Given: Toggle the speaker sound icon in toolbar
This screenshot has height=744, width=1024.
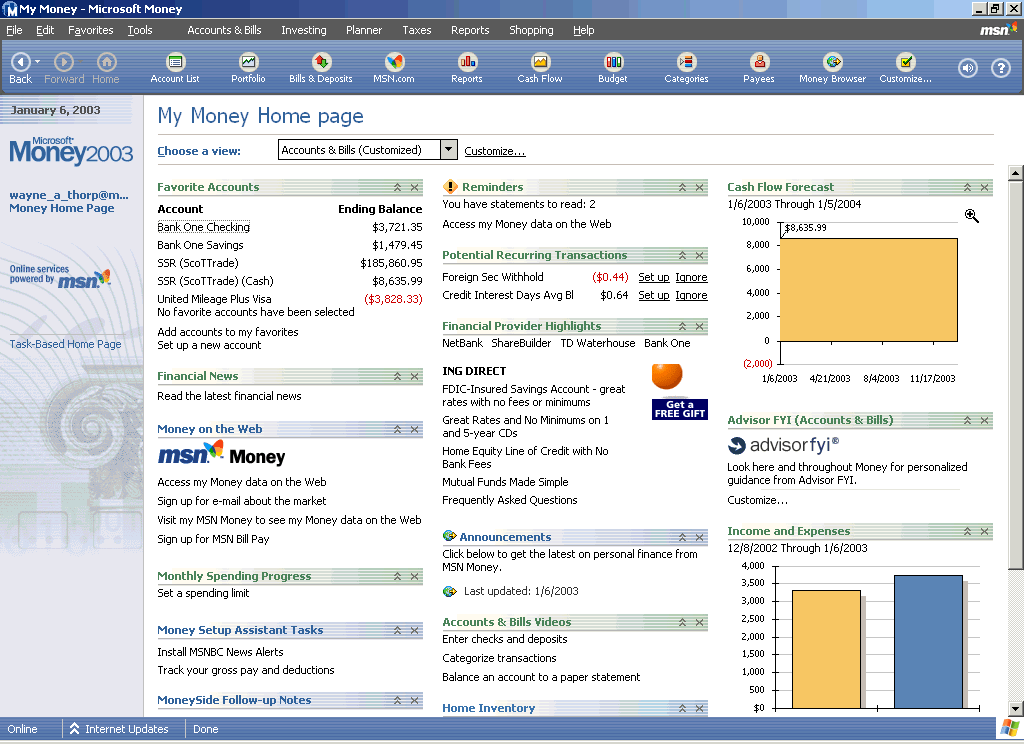Looking at the screenshot, I should 967,68.
